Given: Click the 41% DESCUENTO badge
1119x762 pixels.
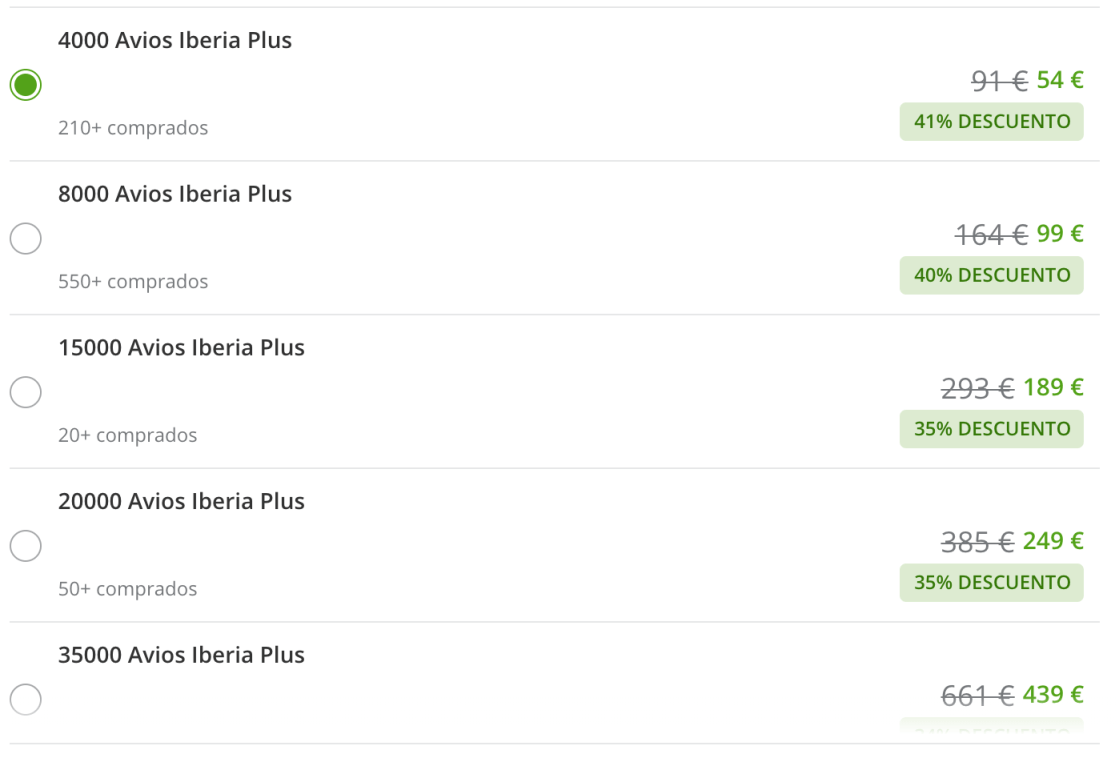Looking at the screenshot, I should pos(991,122).
